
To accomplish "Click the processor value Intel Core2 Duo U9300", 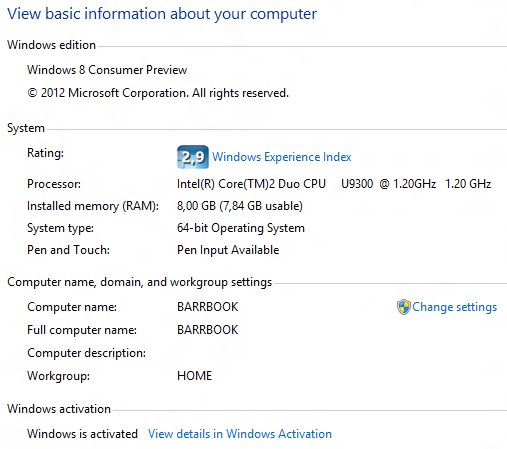I will tap(334, 184).
